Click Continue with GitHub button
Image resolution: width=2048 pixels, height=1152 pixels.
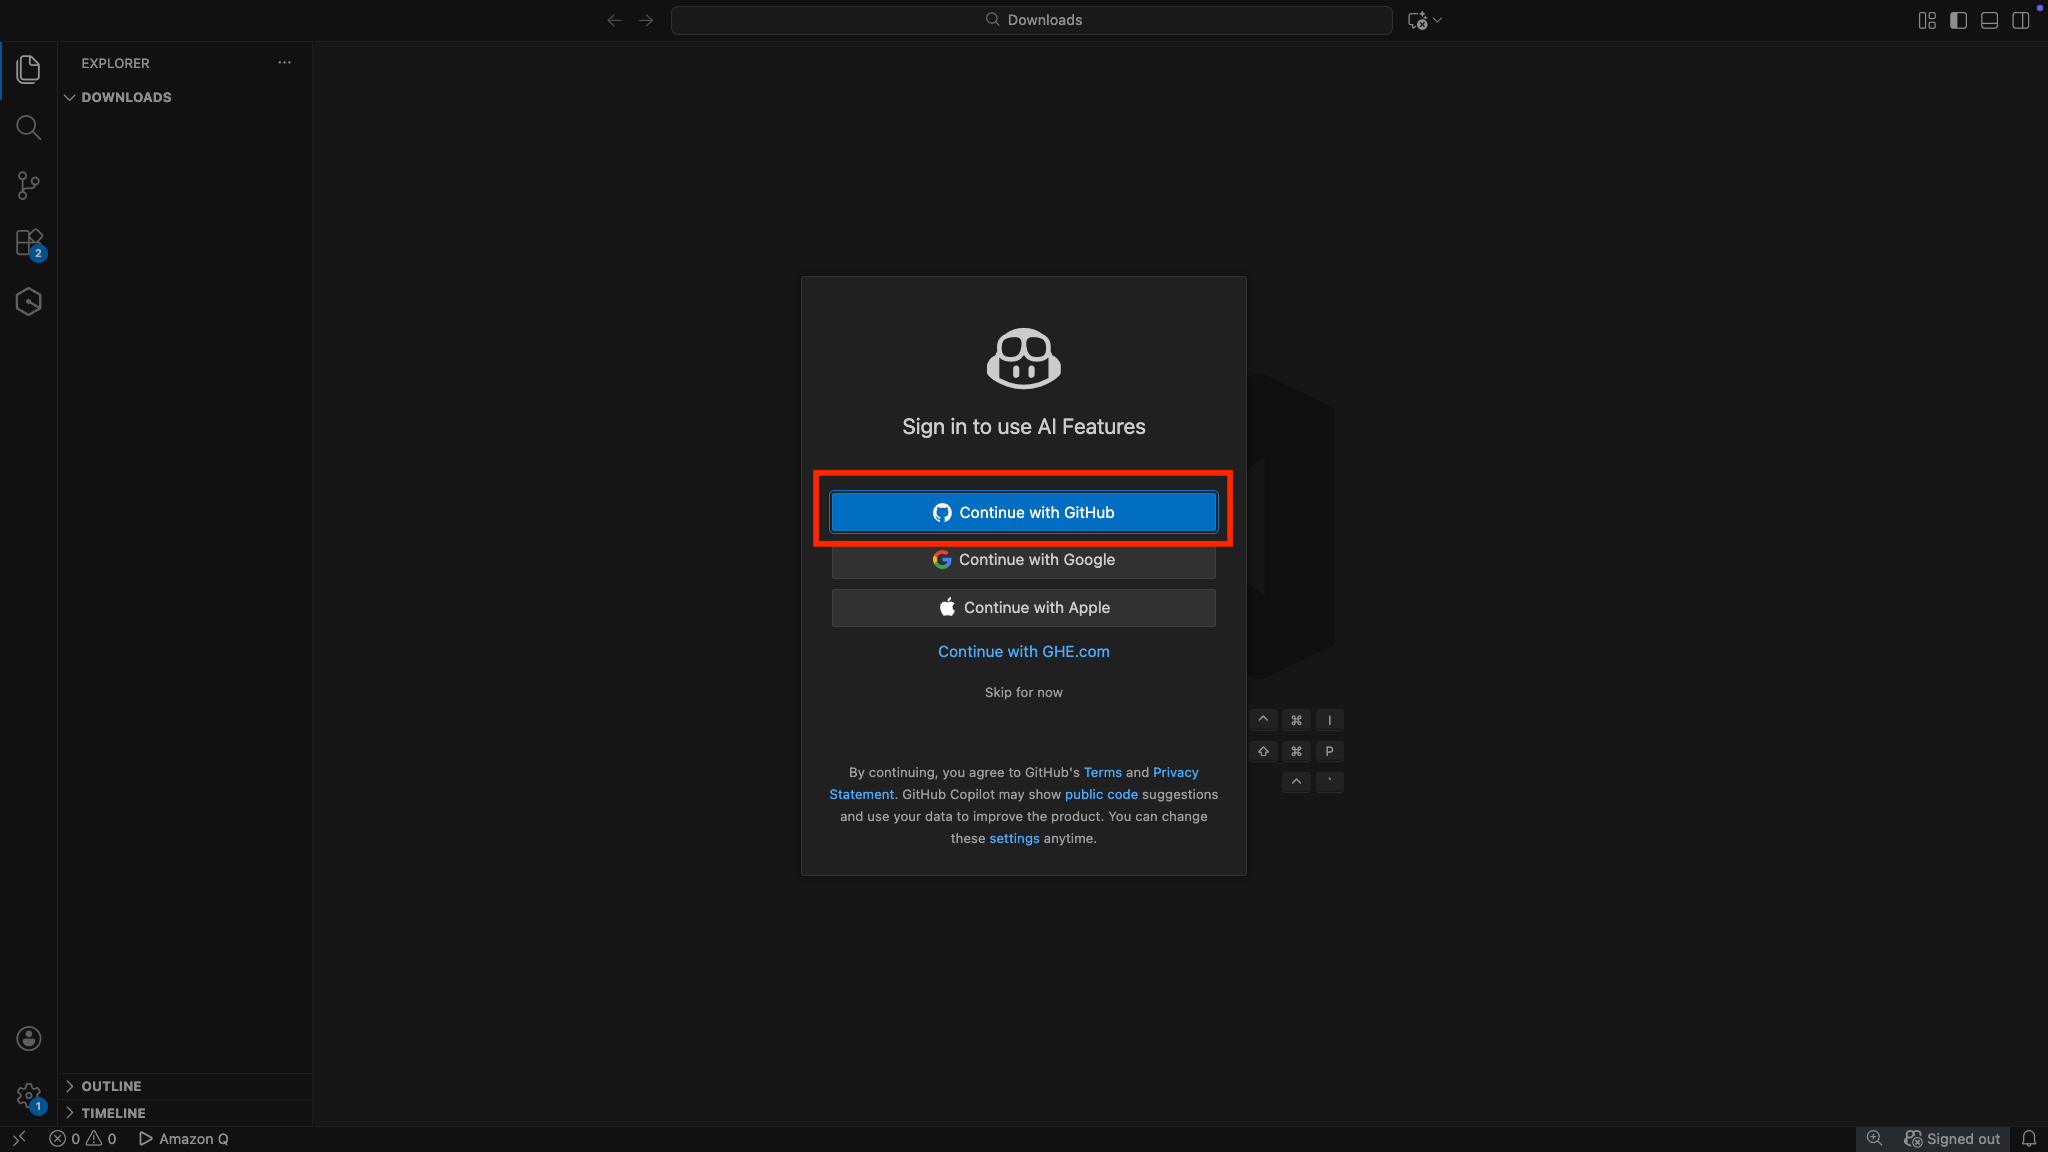(x=1023, y=512)
